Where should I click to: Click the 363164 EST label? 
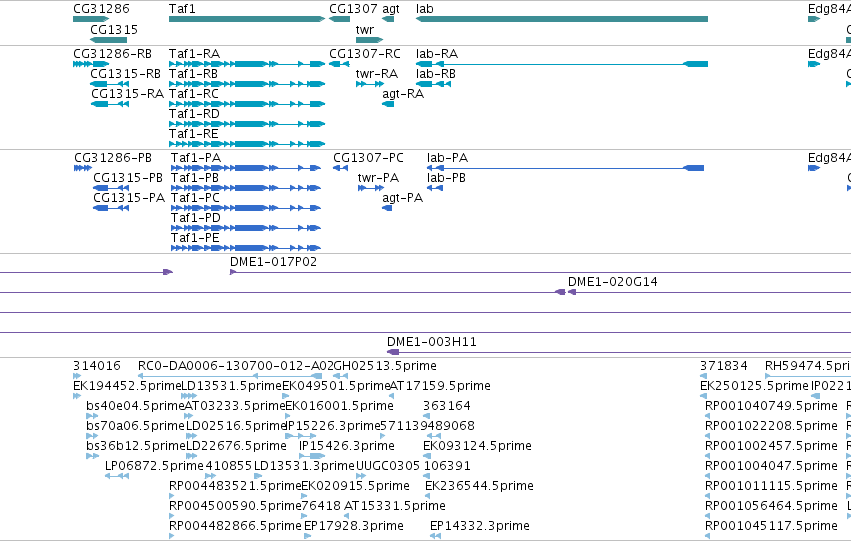(x=447, y=406)
